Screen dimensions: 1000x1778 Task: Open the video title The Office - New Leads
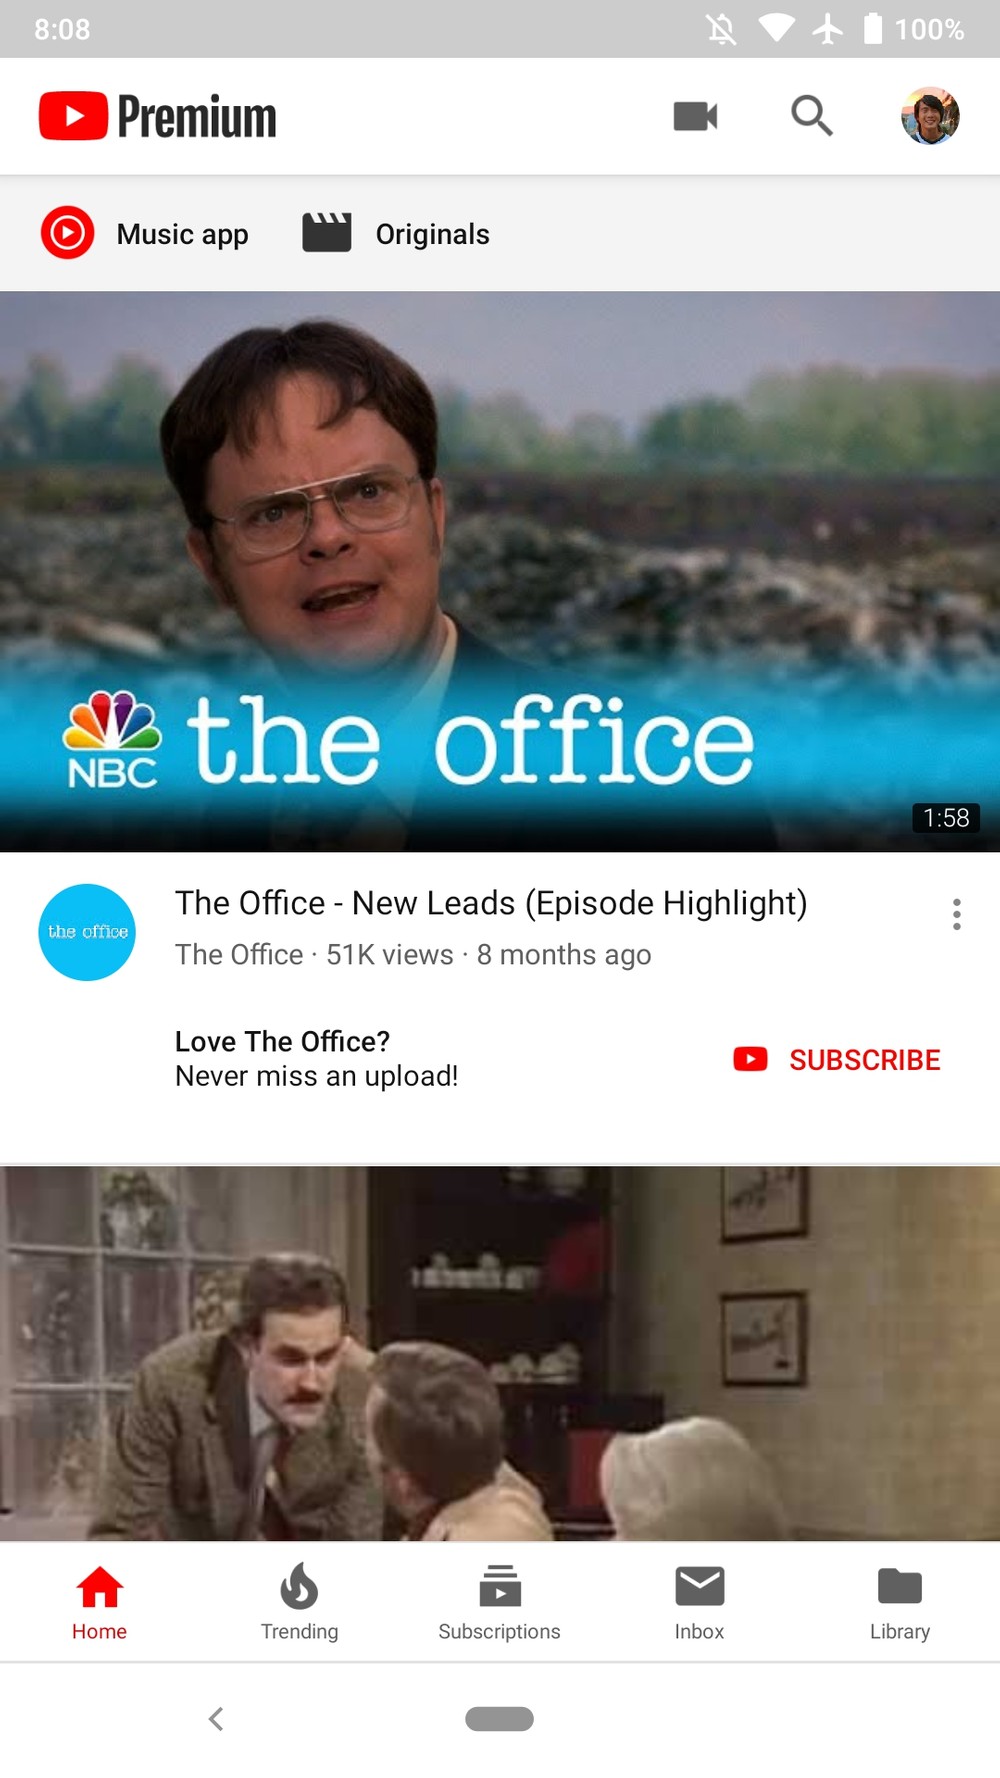[x=491, y=903]
